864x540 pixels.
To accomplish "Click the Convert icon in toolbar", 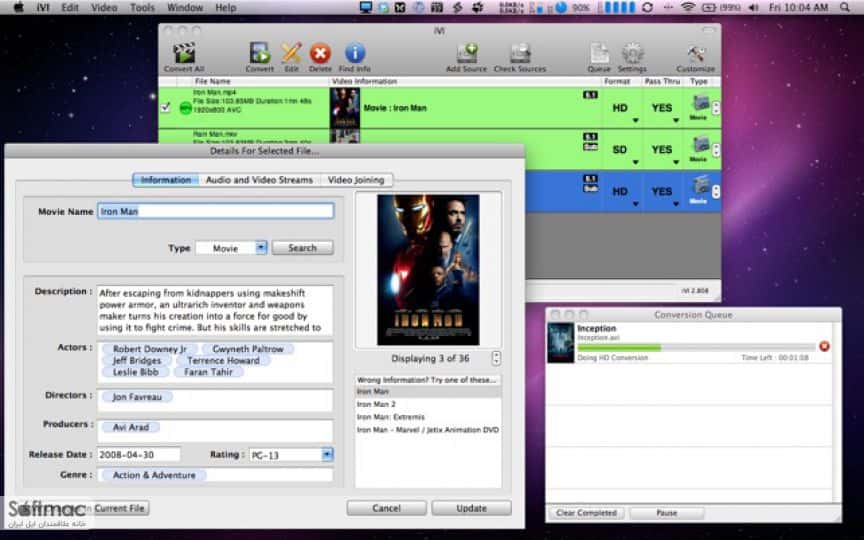I will point(260,53).
